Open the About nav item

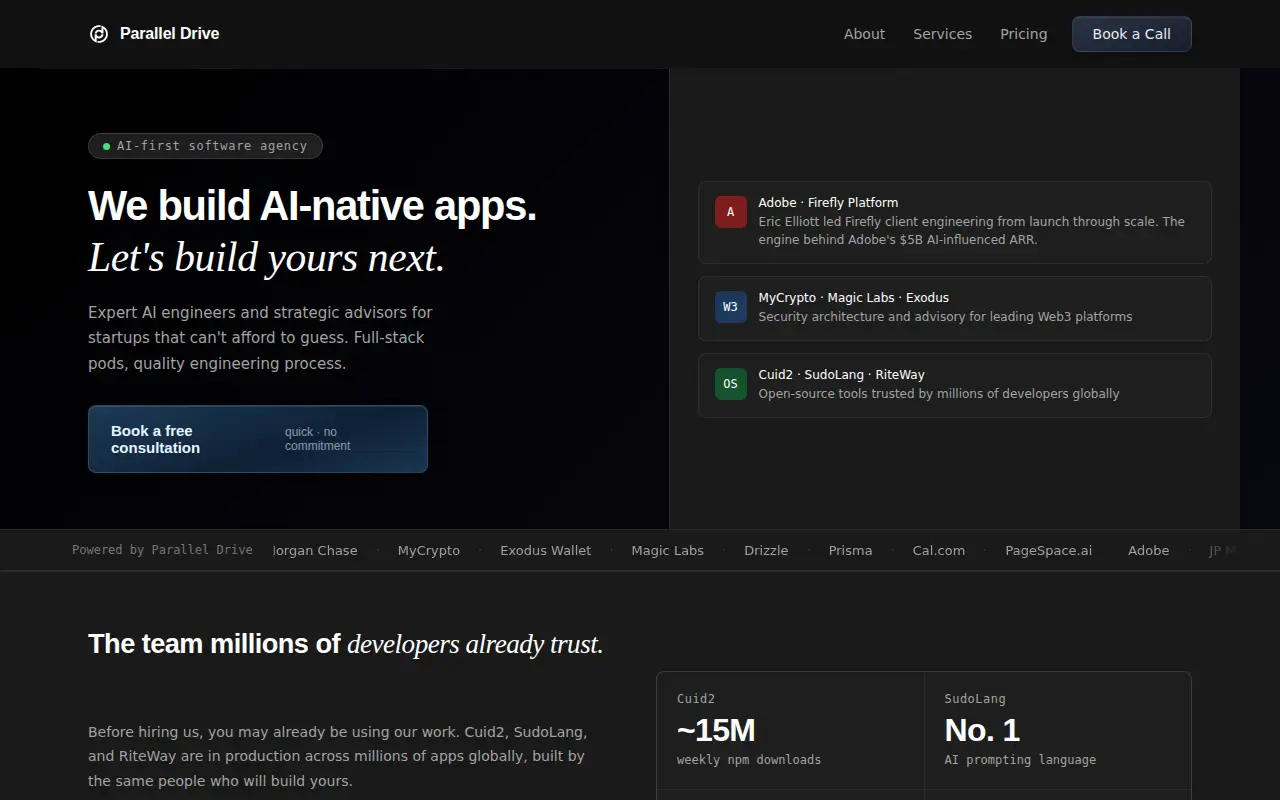click(864, 34)
